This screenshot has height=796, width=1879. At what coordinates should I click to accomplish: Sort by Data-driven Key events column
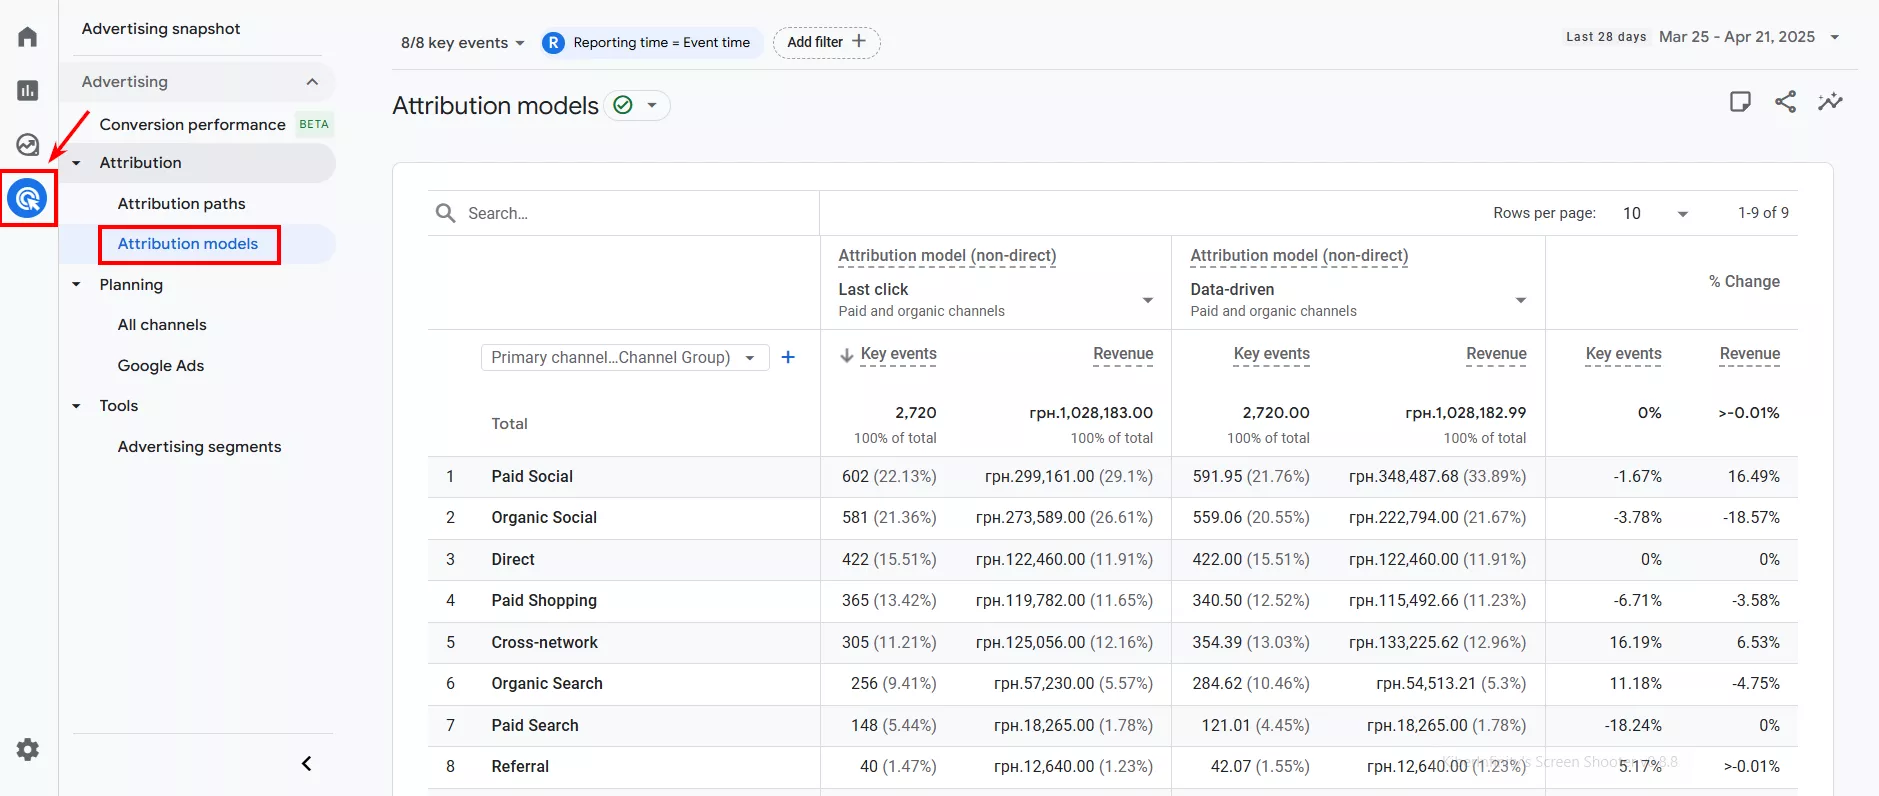[1272, 354]
